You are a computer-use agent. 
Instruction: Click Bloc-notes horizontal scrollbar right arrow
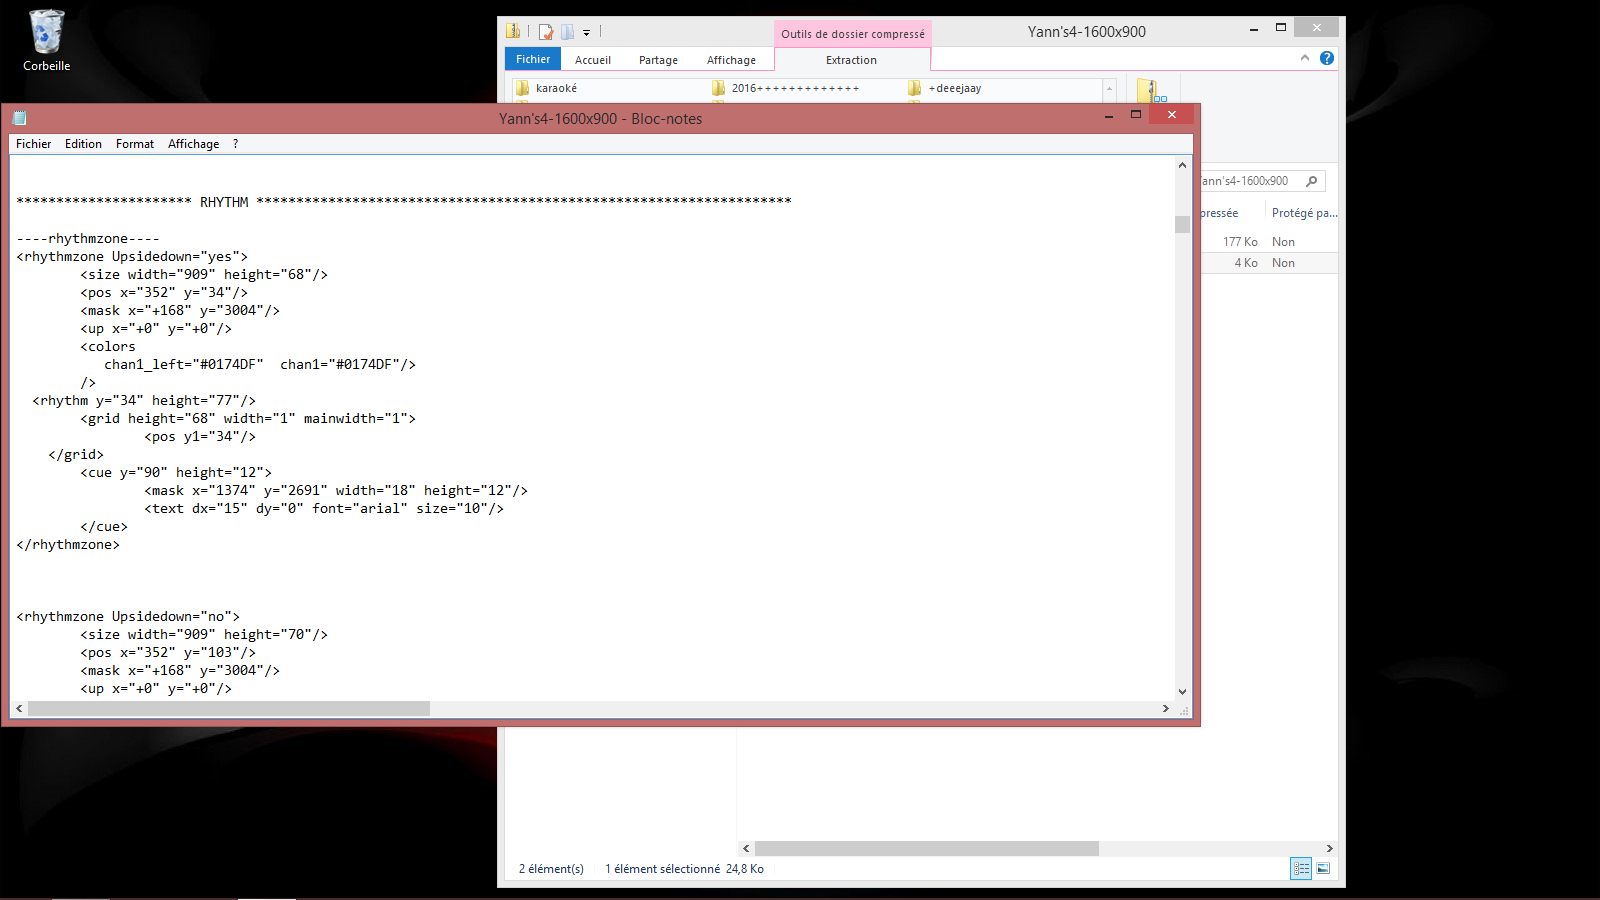[x=1165, y=708]
